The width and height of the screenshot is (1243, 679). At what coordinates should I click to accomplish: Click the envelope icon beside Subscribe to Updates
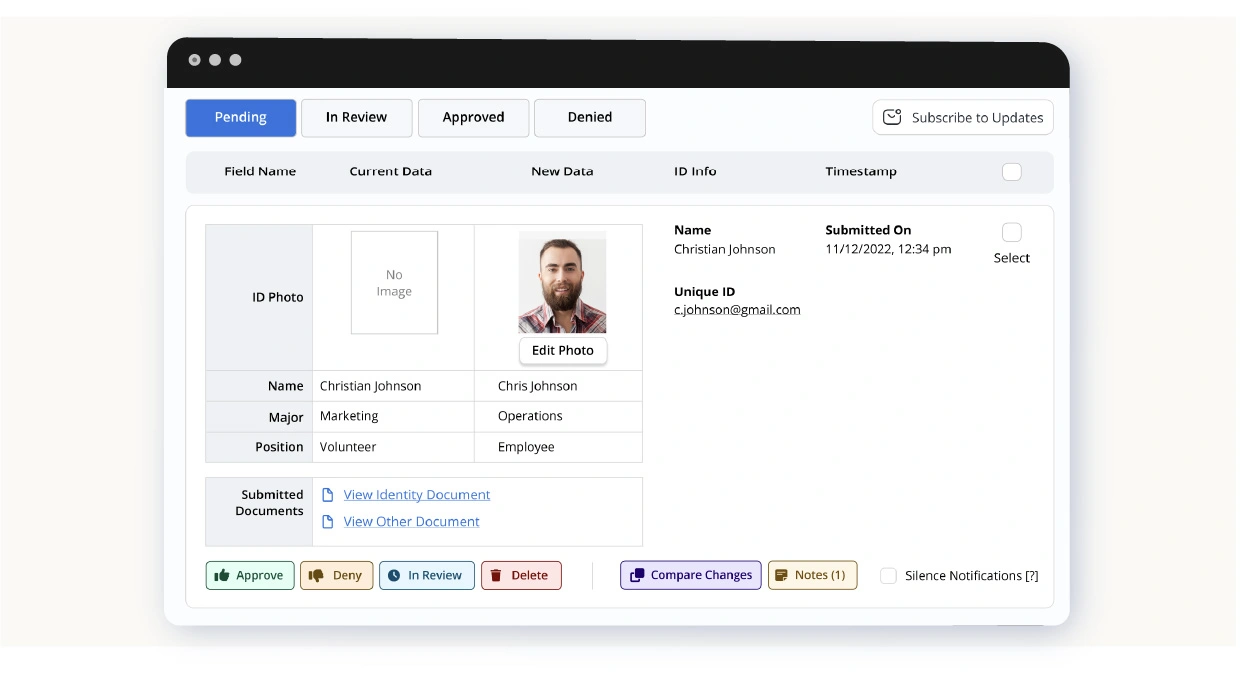click(x=892, y=117)
